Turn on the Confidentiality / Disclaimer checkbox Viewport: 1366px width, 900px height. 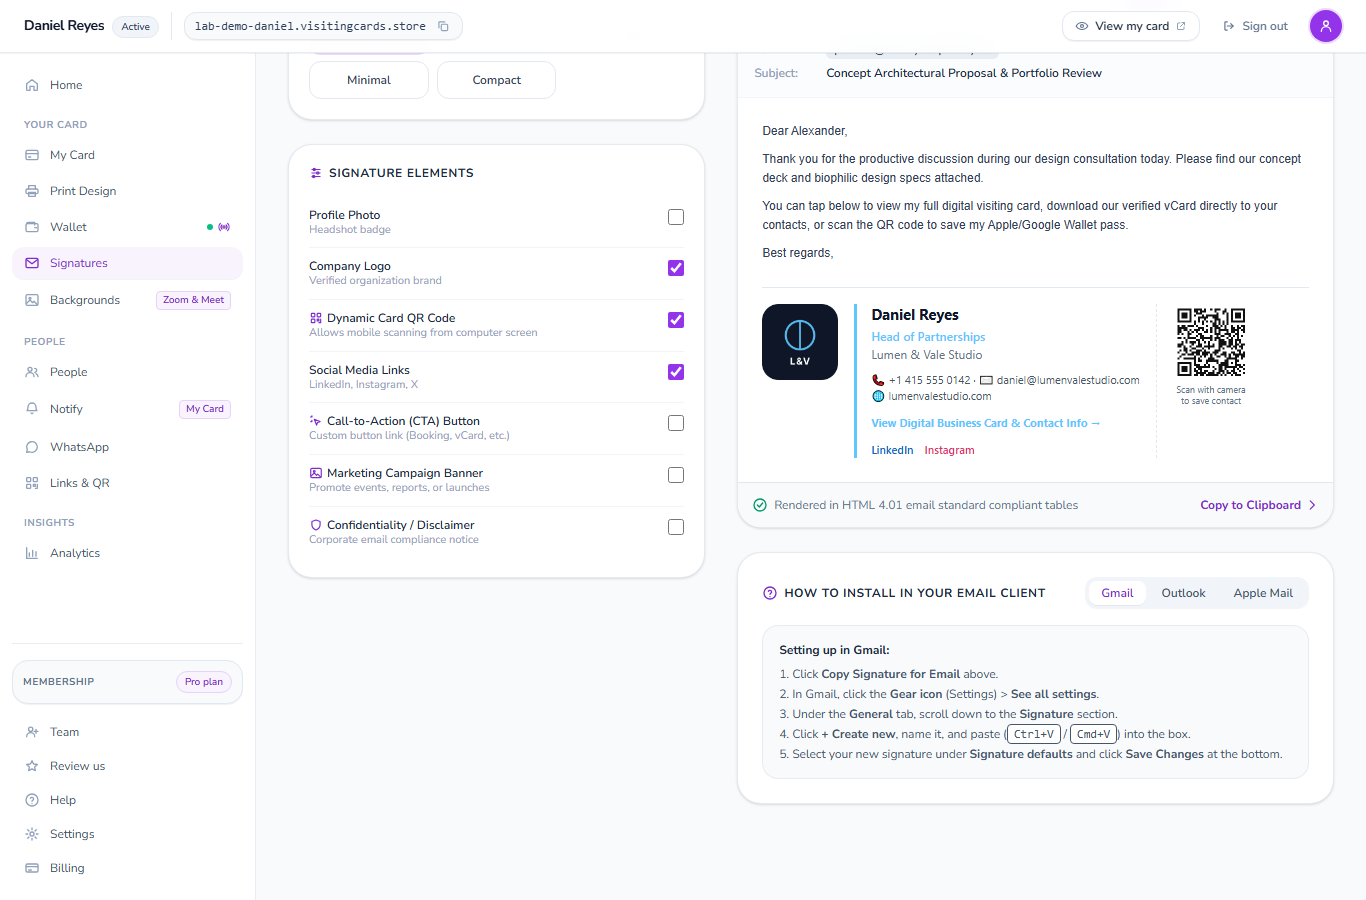coord(676,527)
